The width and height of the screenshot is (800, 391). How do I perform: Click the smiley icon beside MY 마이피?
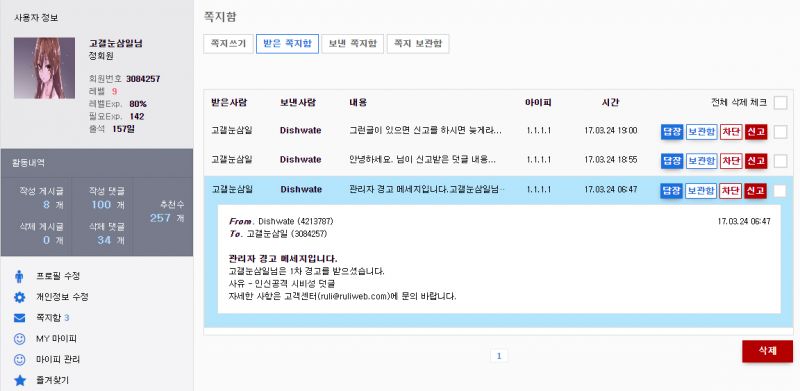click(x=19, y=339)
